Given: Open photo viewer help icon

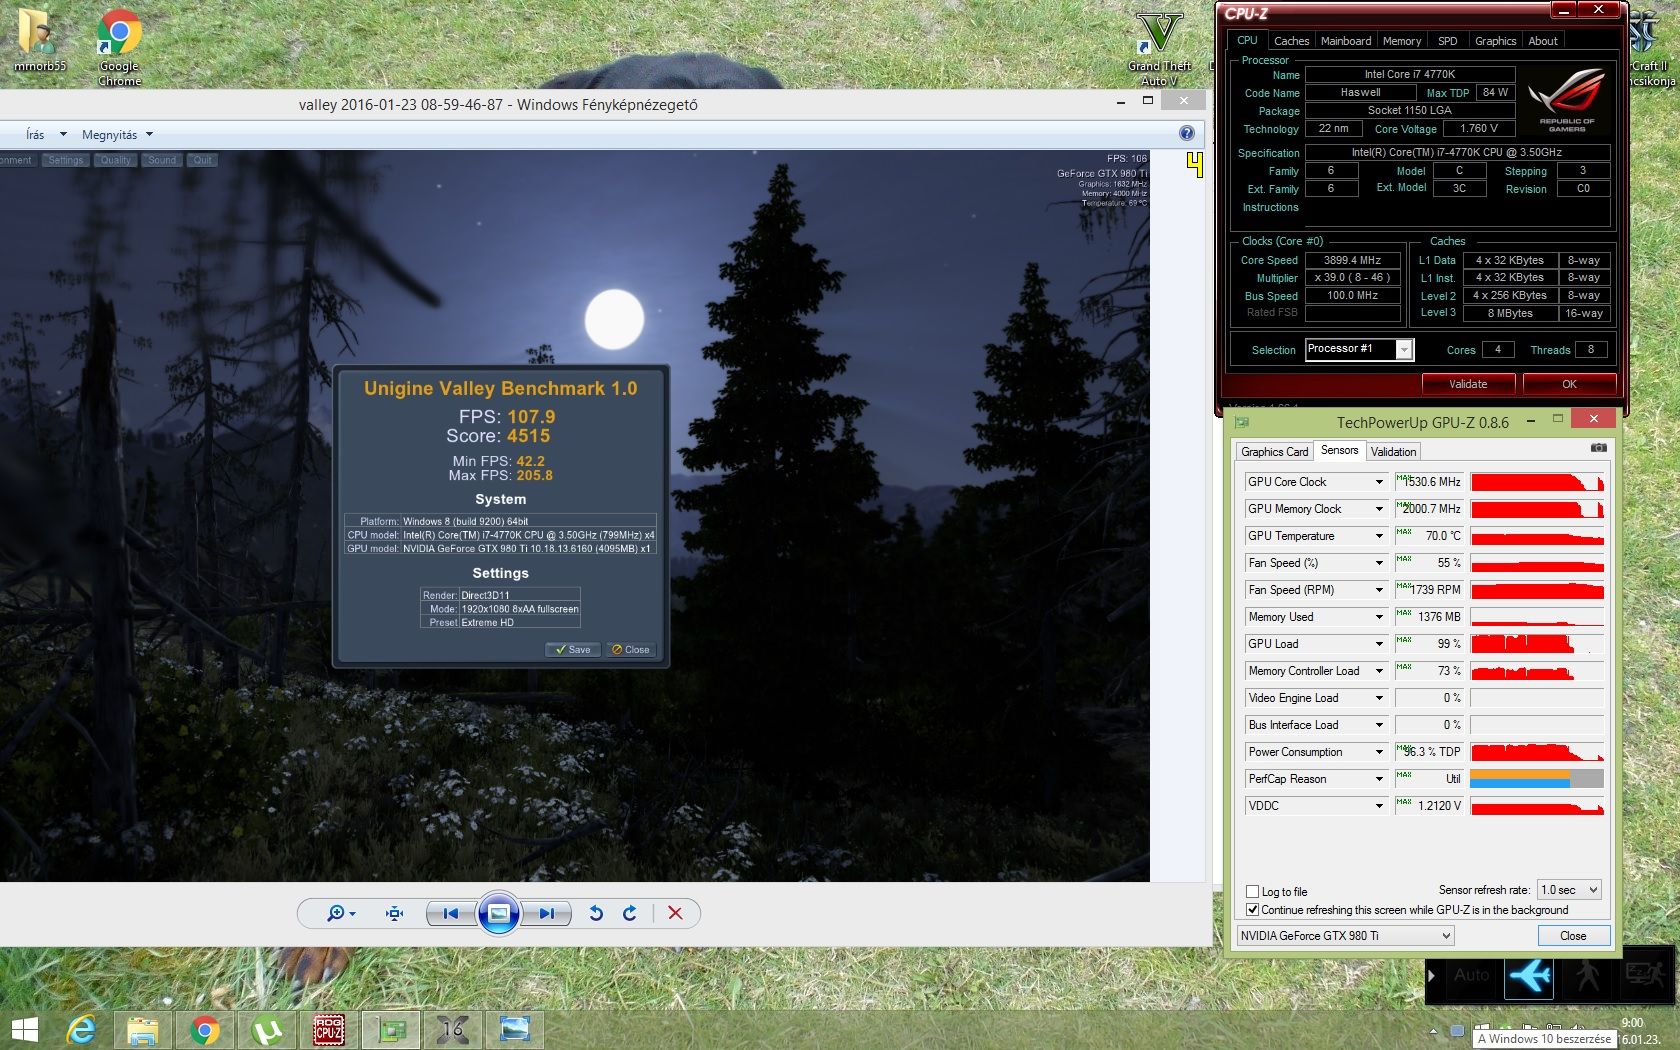Looking at the screenshot, I should (x=1187, y=133).
